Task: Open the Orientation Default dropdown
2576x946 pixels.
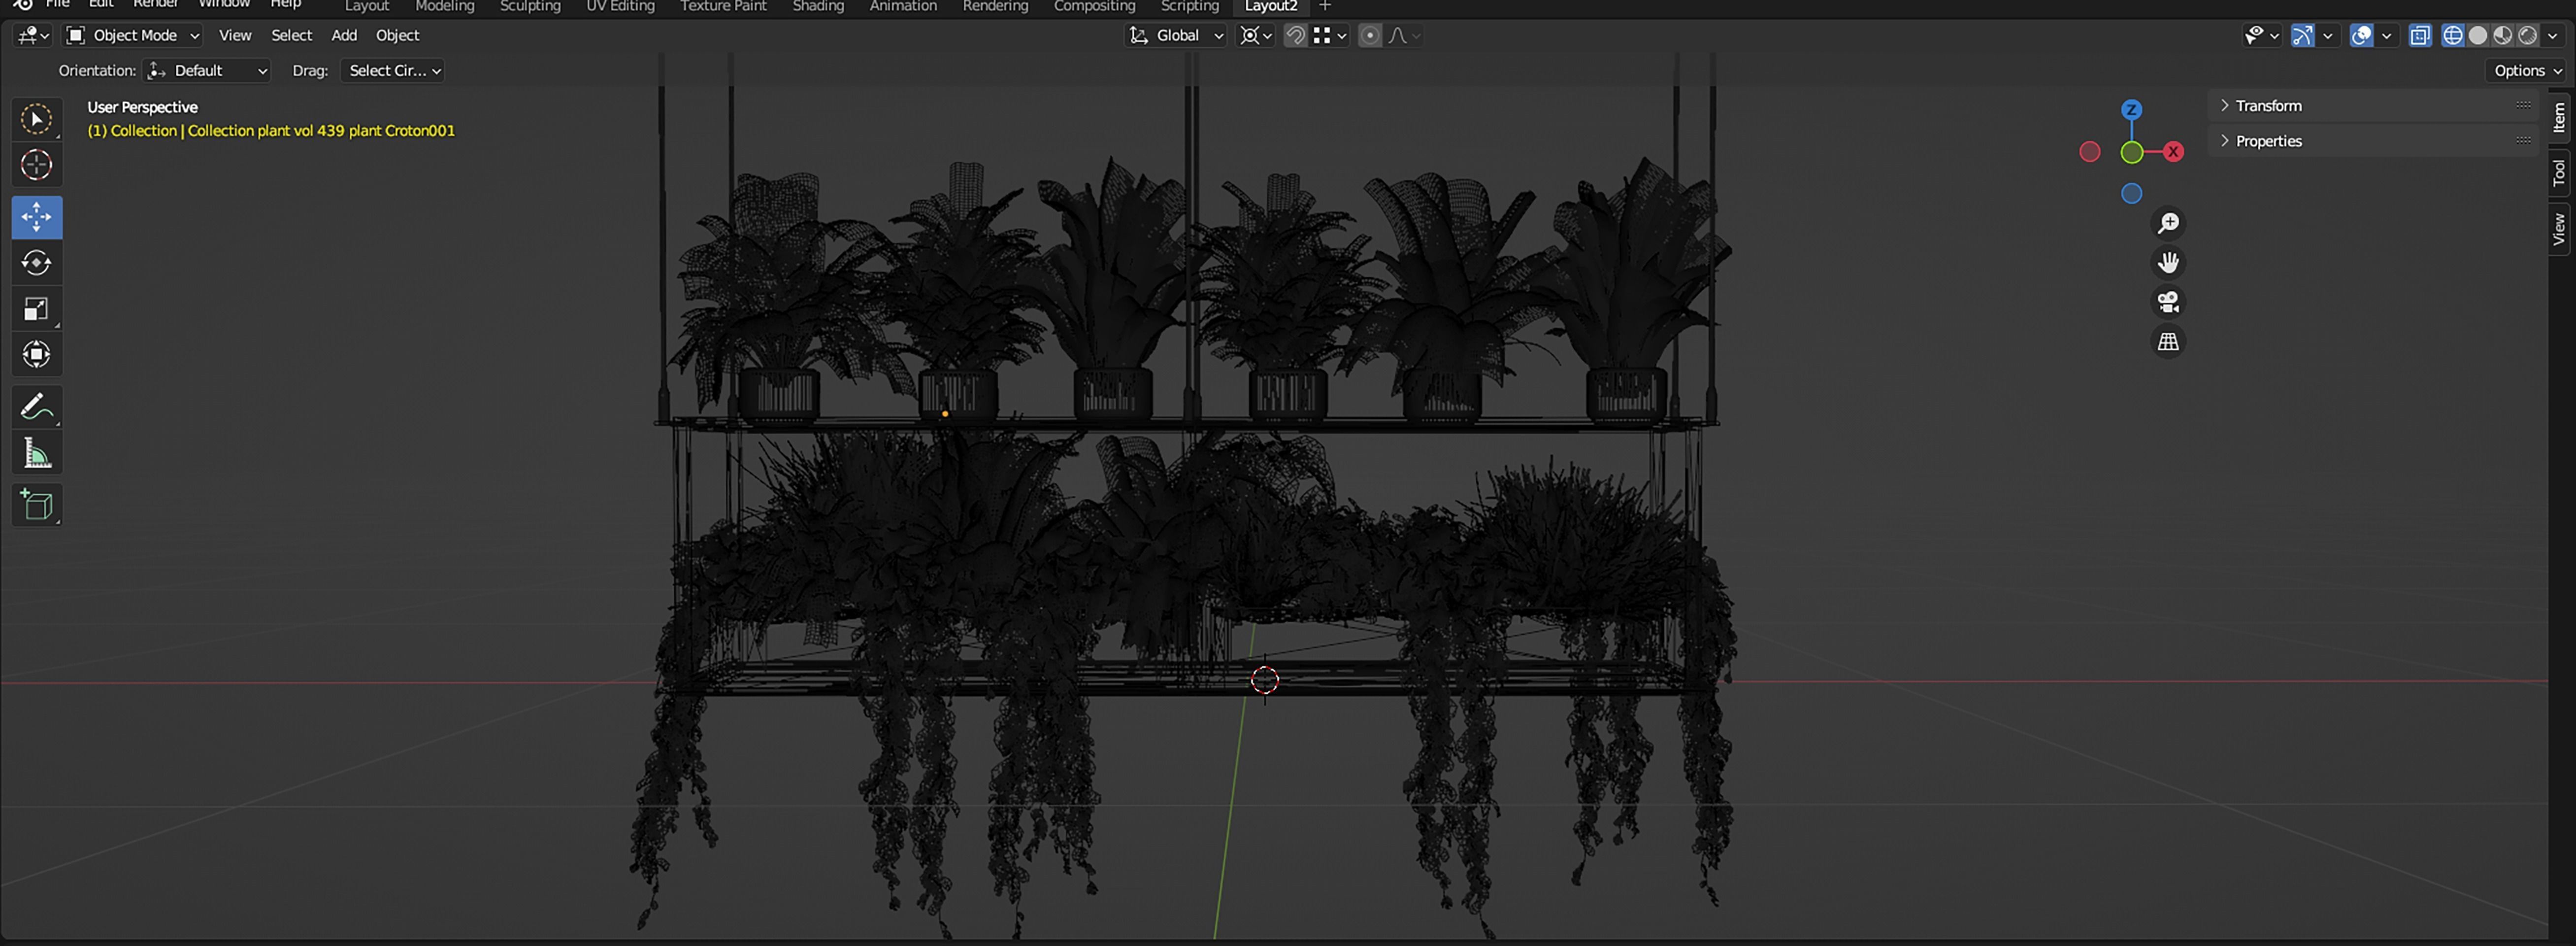Action: [x=207, y=71]
